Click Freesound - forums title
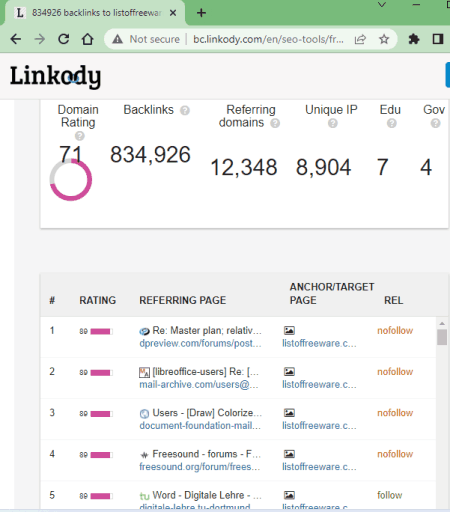Image resolution: width=450 pixels, height=512 pixels. (207, 454)
